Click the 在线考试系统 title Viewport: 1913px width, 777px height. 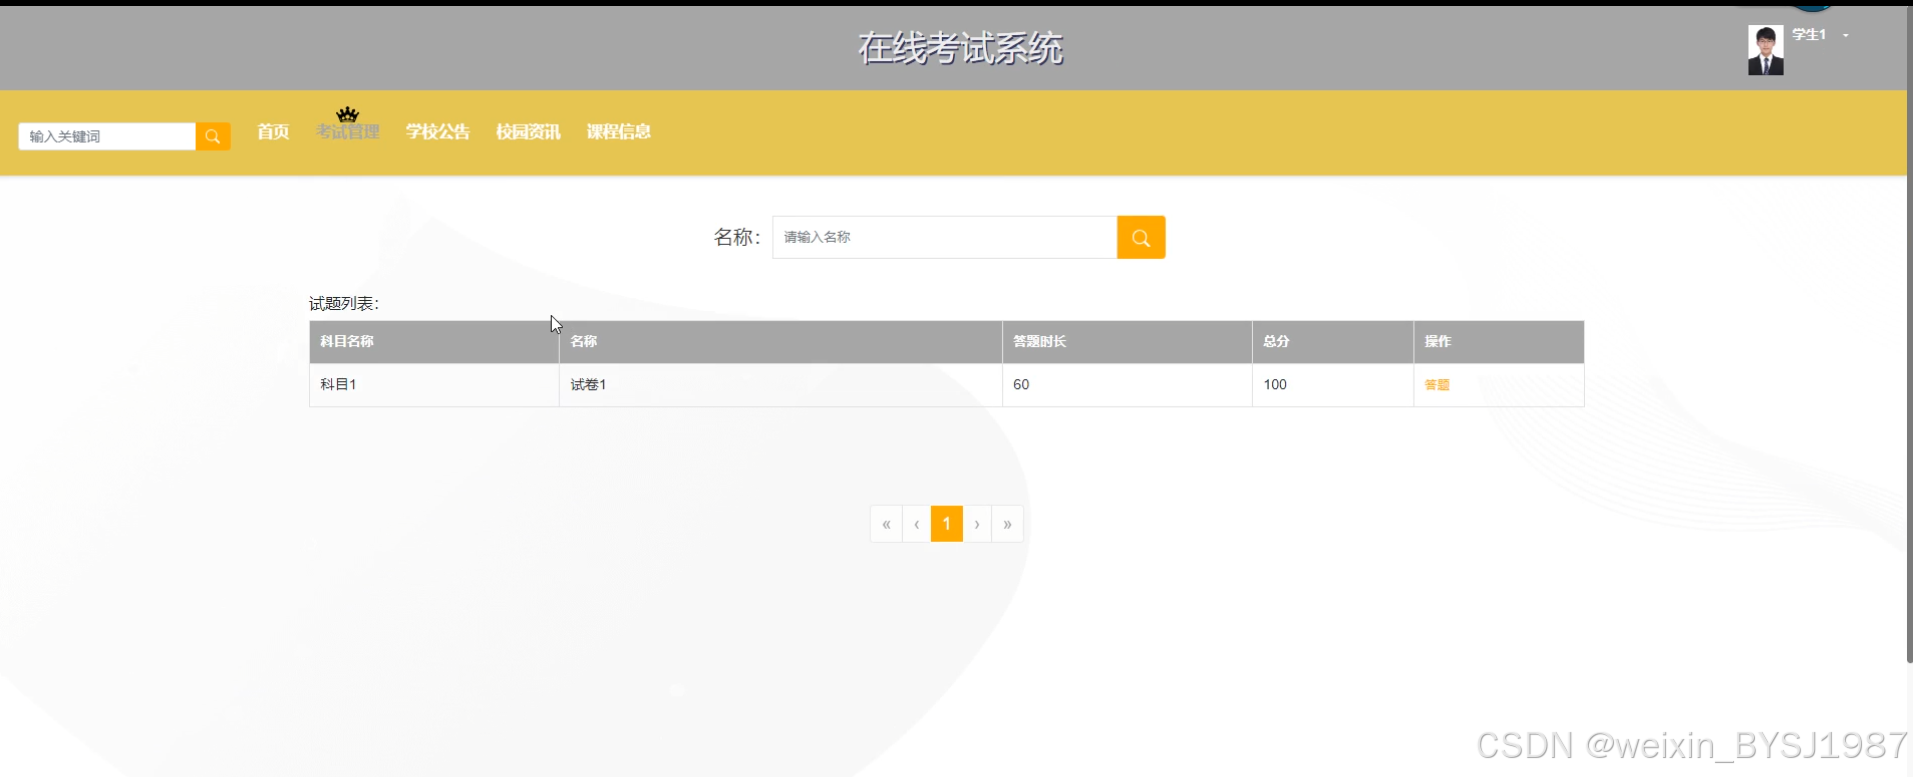pos(960,48)
